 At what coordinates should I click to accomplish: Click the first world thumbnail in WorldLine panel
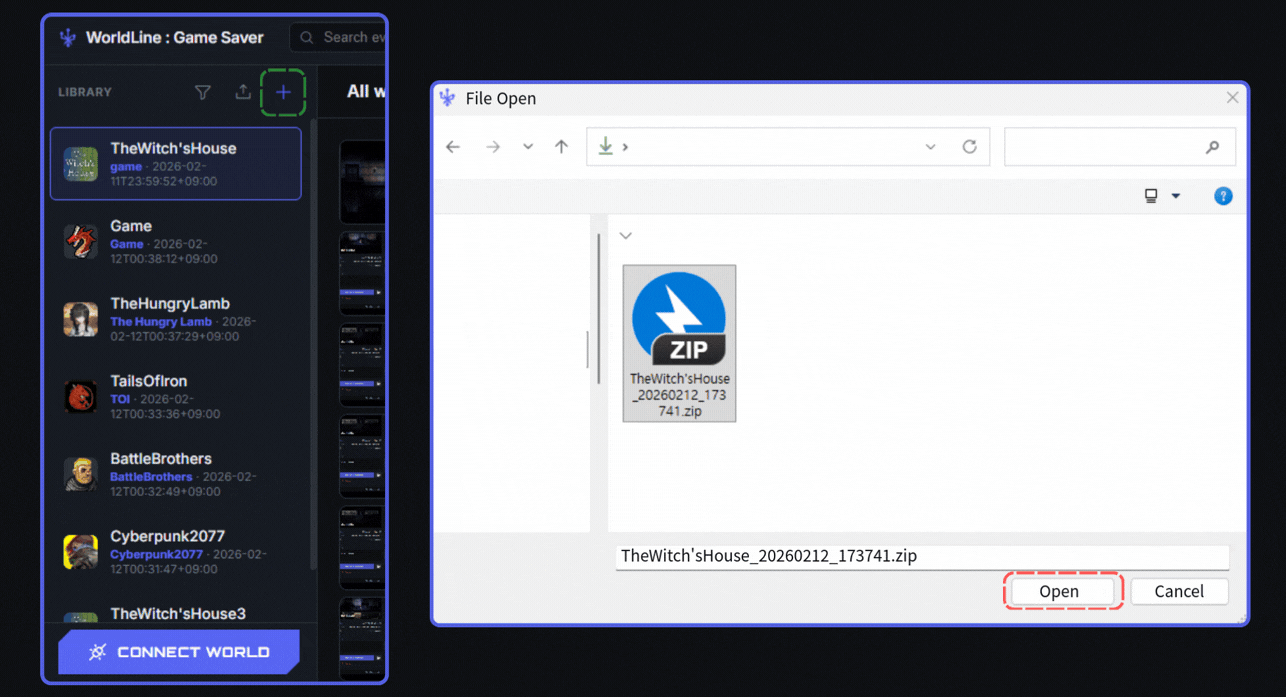[362, 182]
